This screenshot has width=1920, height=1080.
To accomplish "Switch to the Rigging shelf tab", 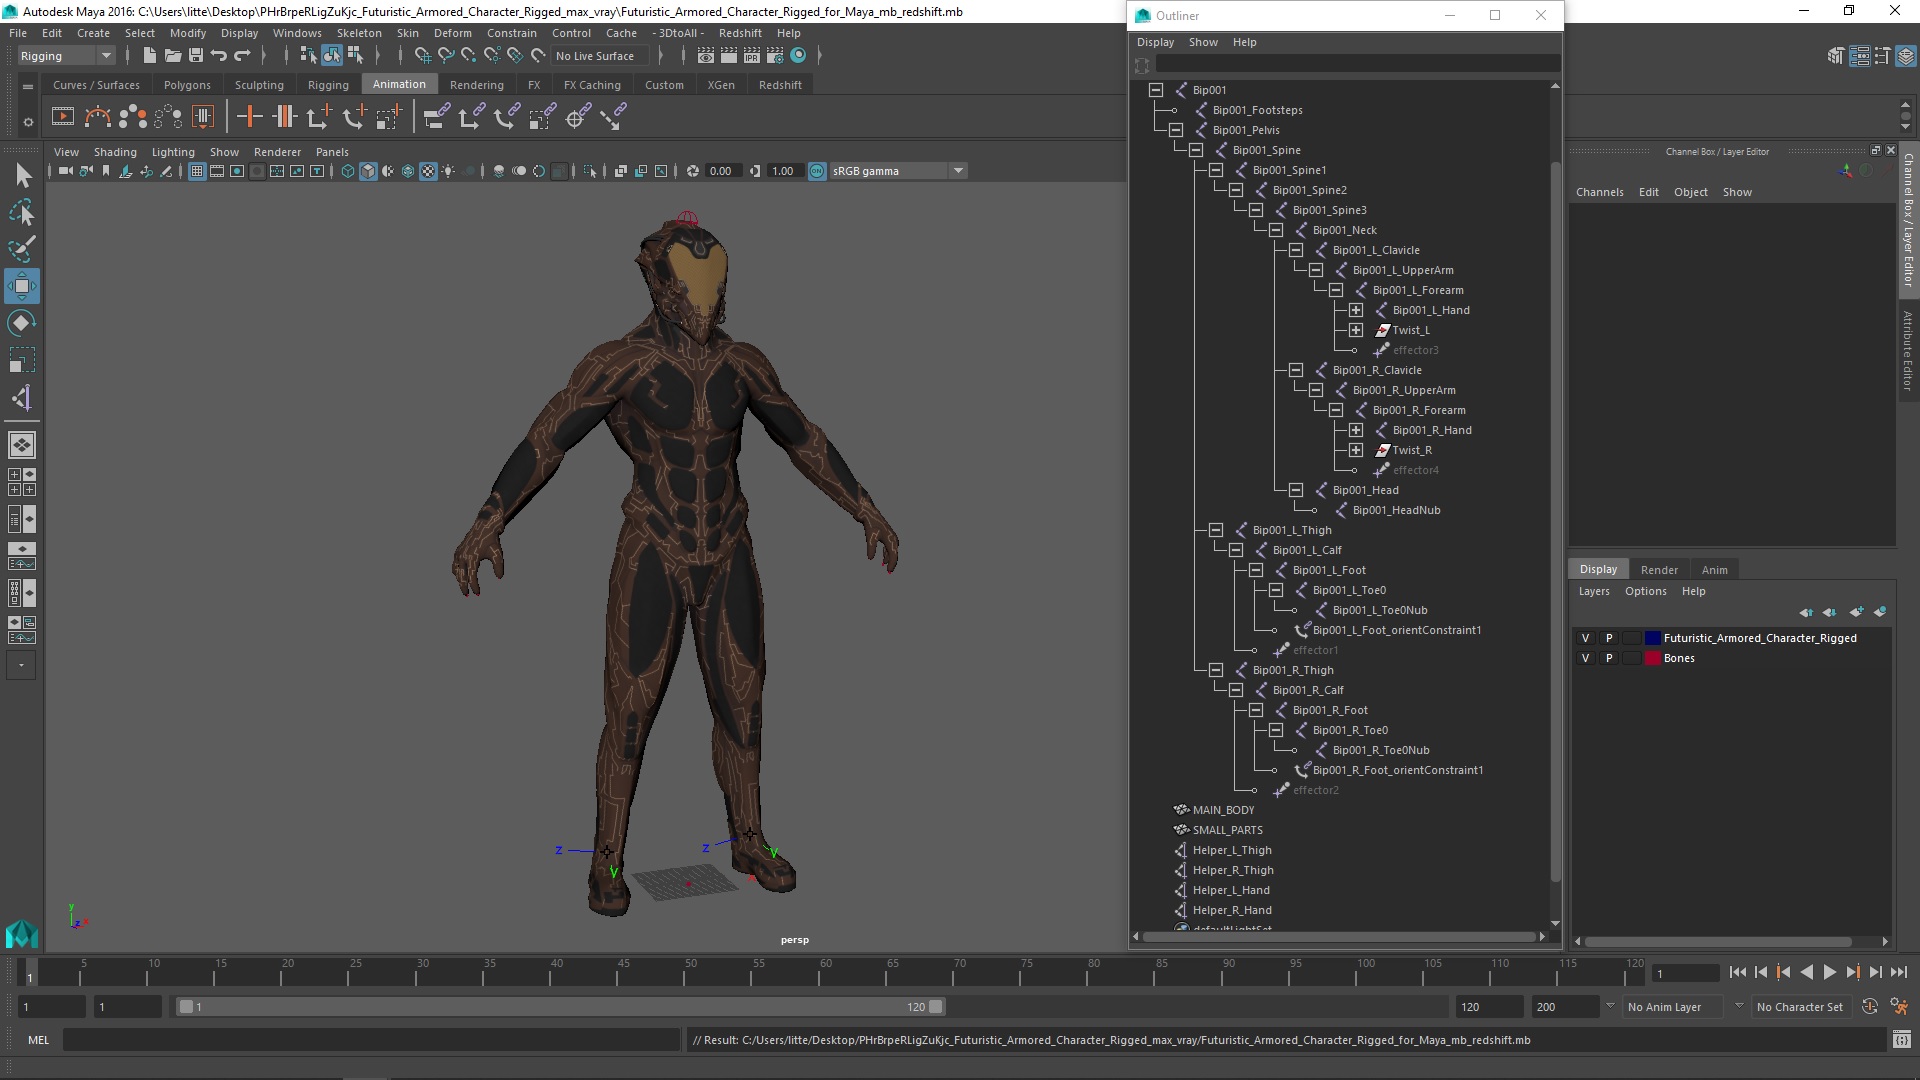I will (328, 85).
